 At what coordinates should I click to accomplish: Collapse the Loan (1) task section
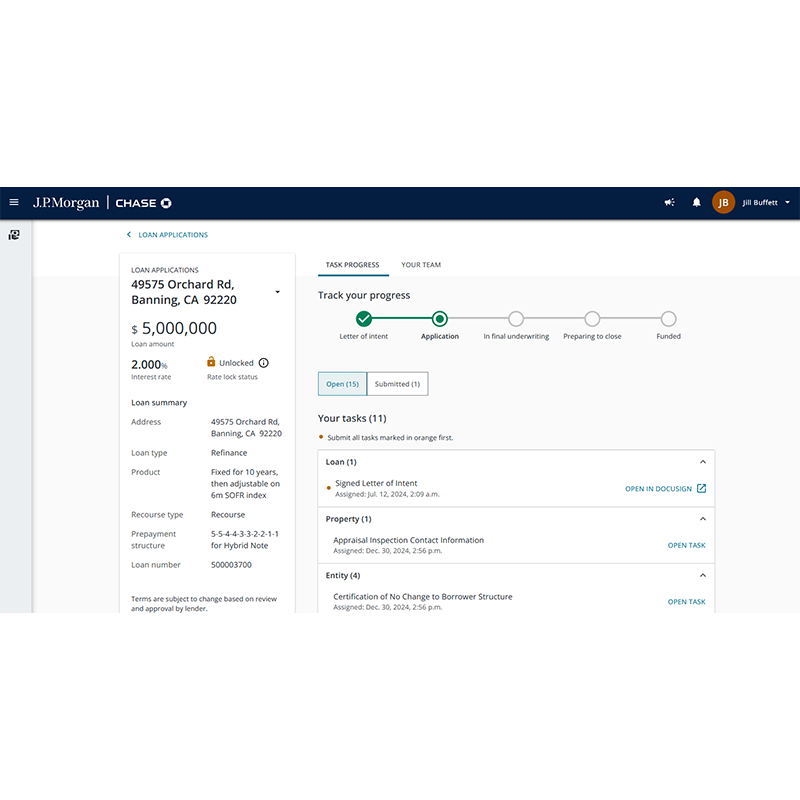pos(702,462)
